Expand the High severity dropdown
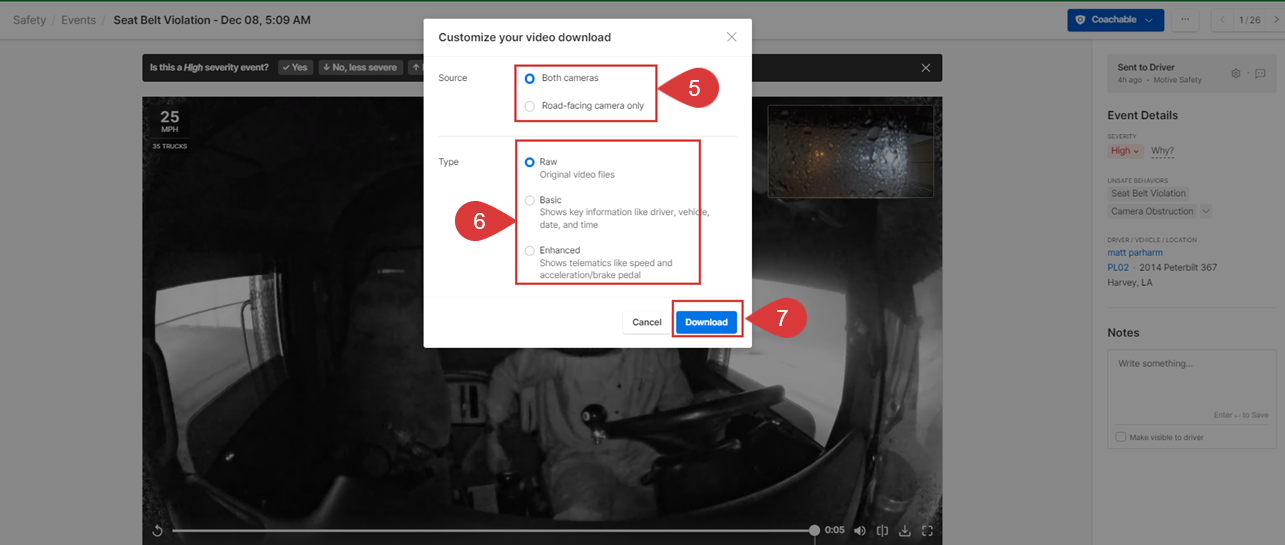 [x=1124, y=151]
